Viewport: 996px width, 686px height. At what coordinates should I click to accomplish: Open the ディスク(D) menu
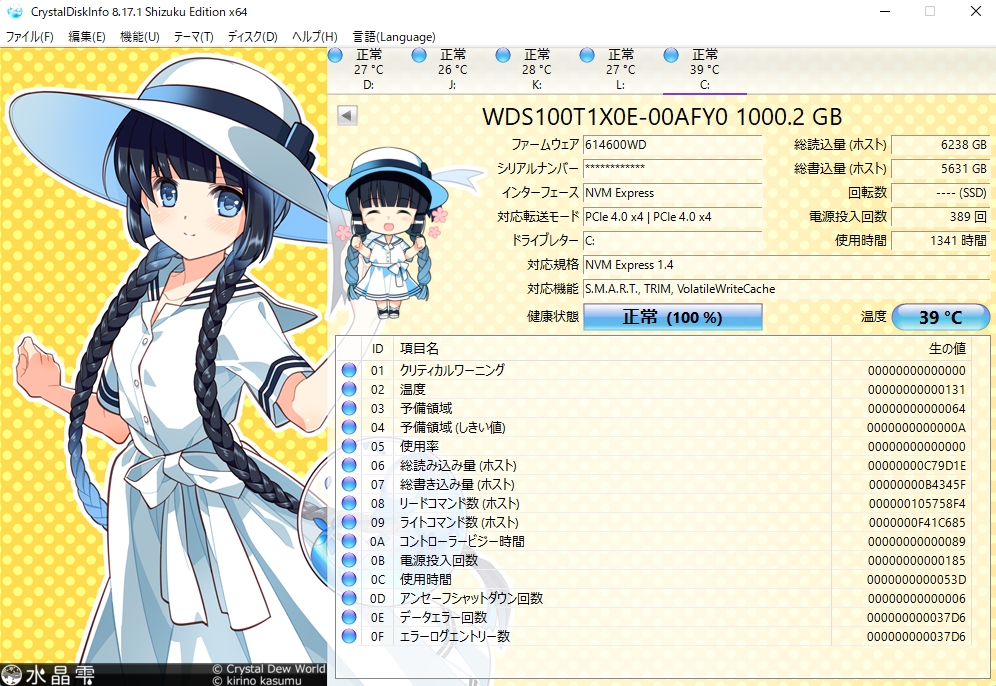(x=252, y=37)
